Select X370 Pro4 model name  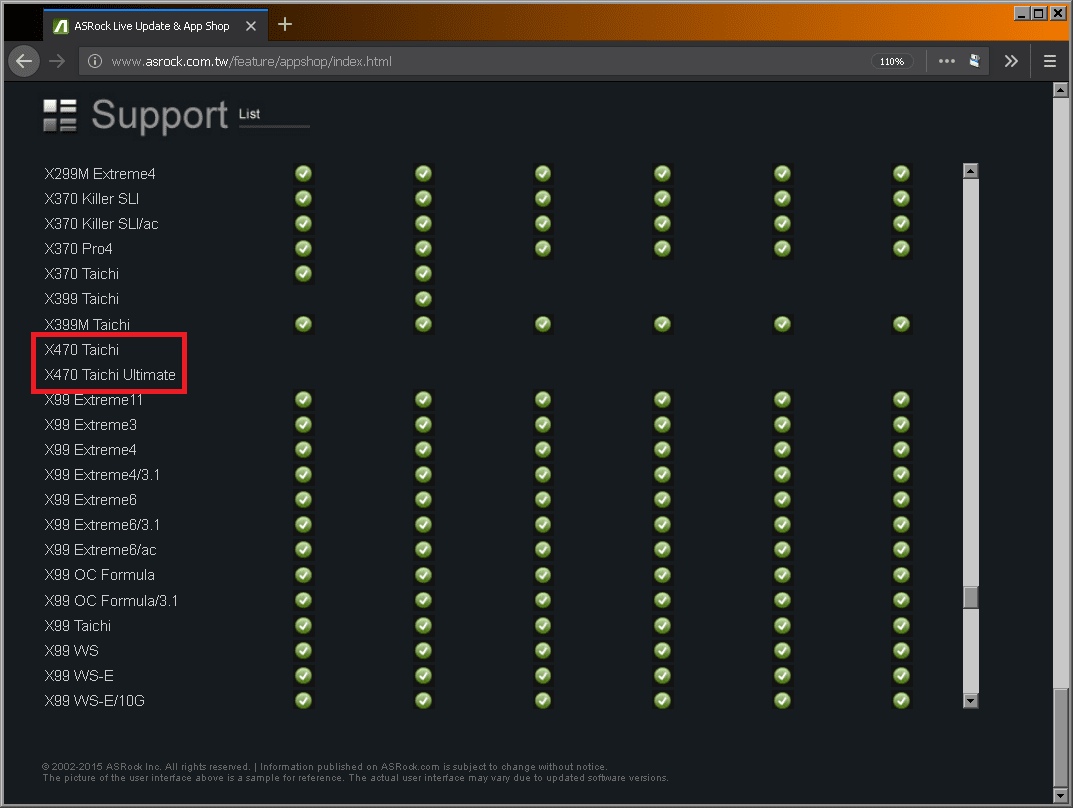point(78,249)
